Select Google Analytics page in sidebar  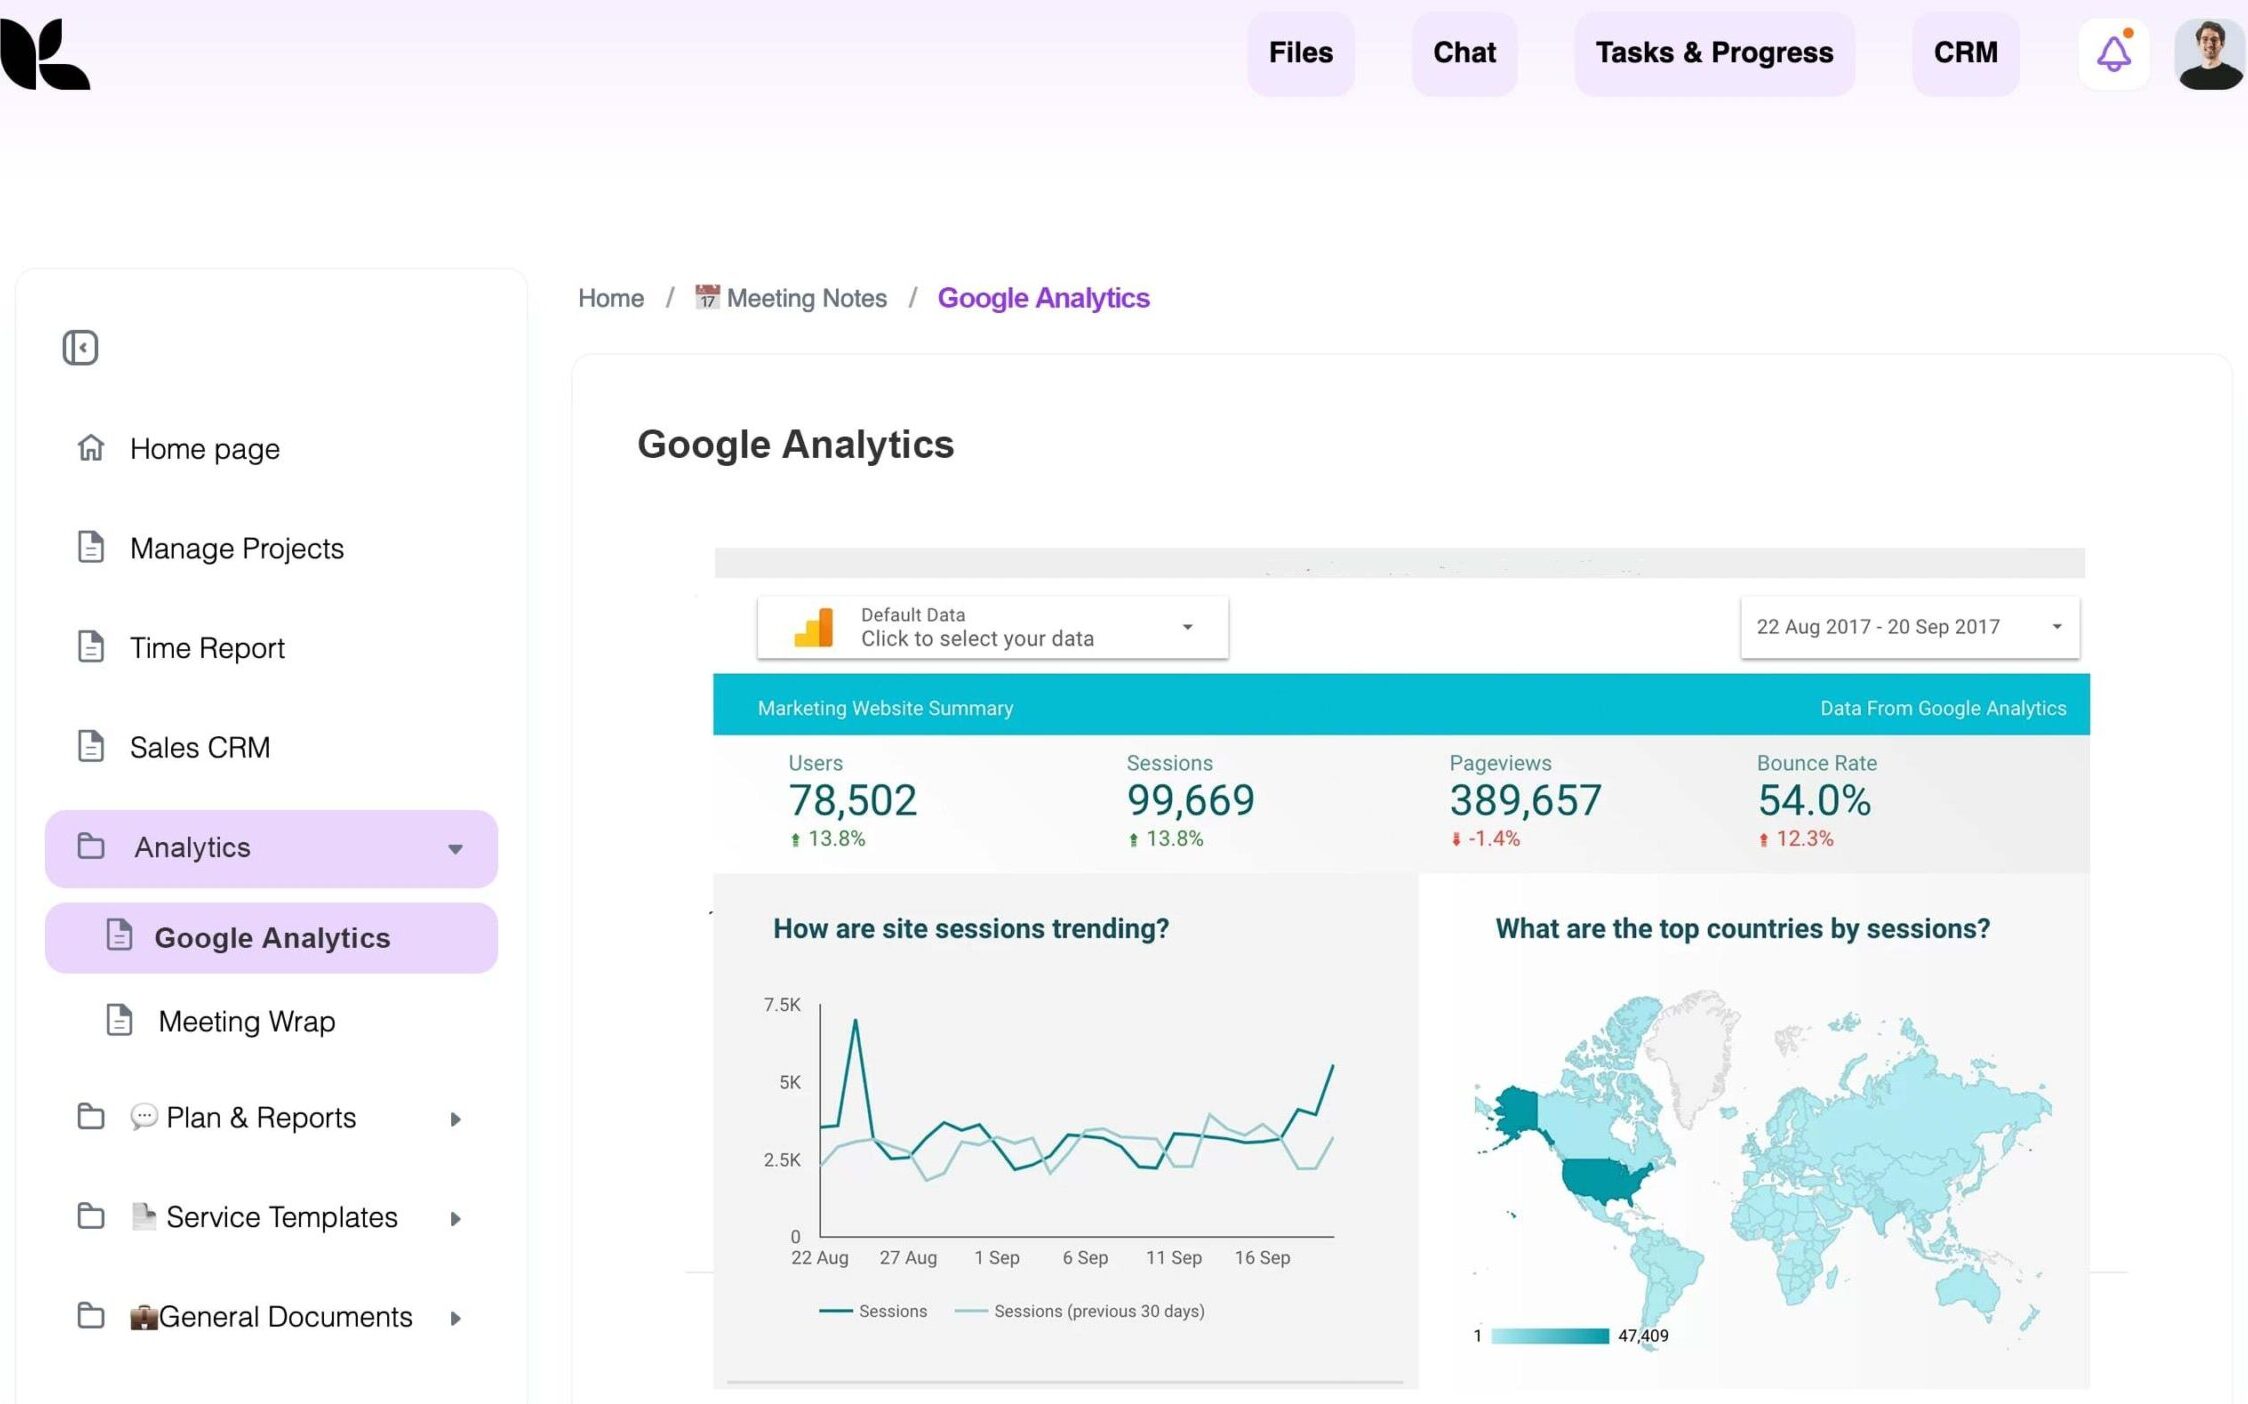coord(271,938)
